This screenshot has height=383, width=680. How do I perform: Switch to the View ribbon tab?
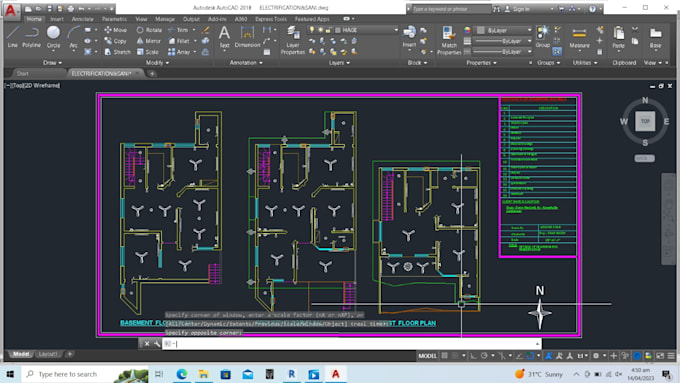pos(141,19)
